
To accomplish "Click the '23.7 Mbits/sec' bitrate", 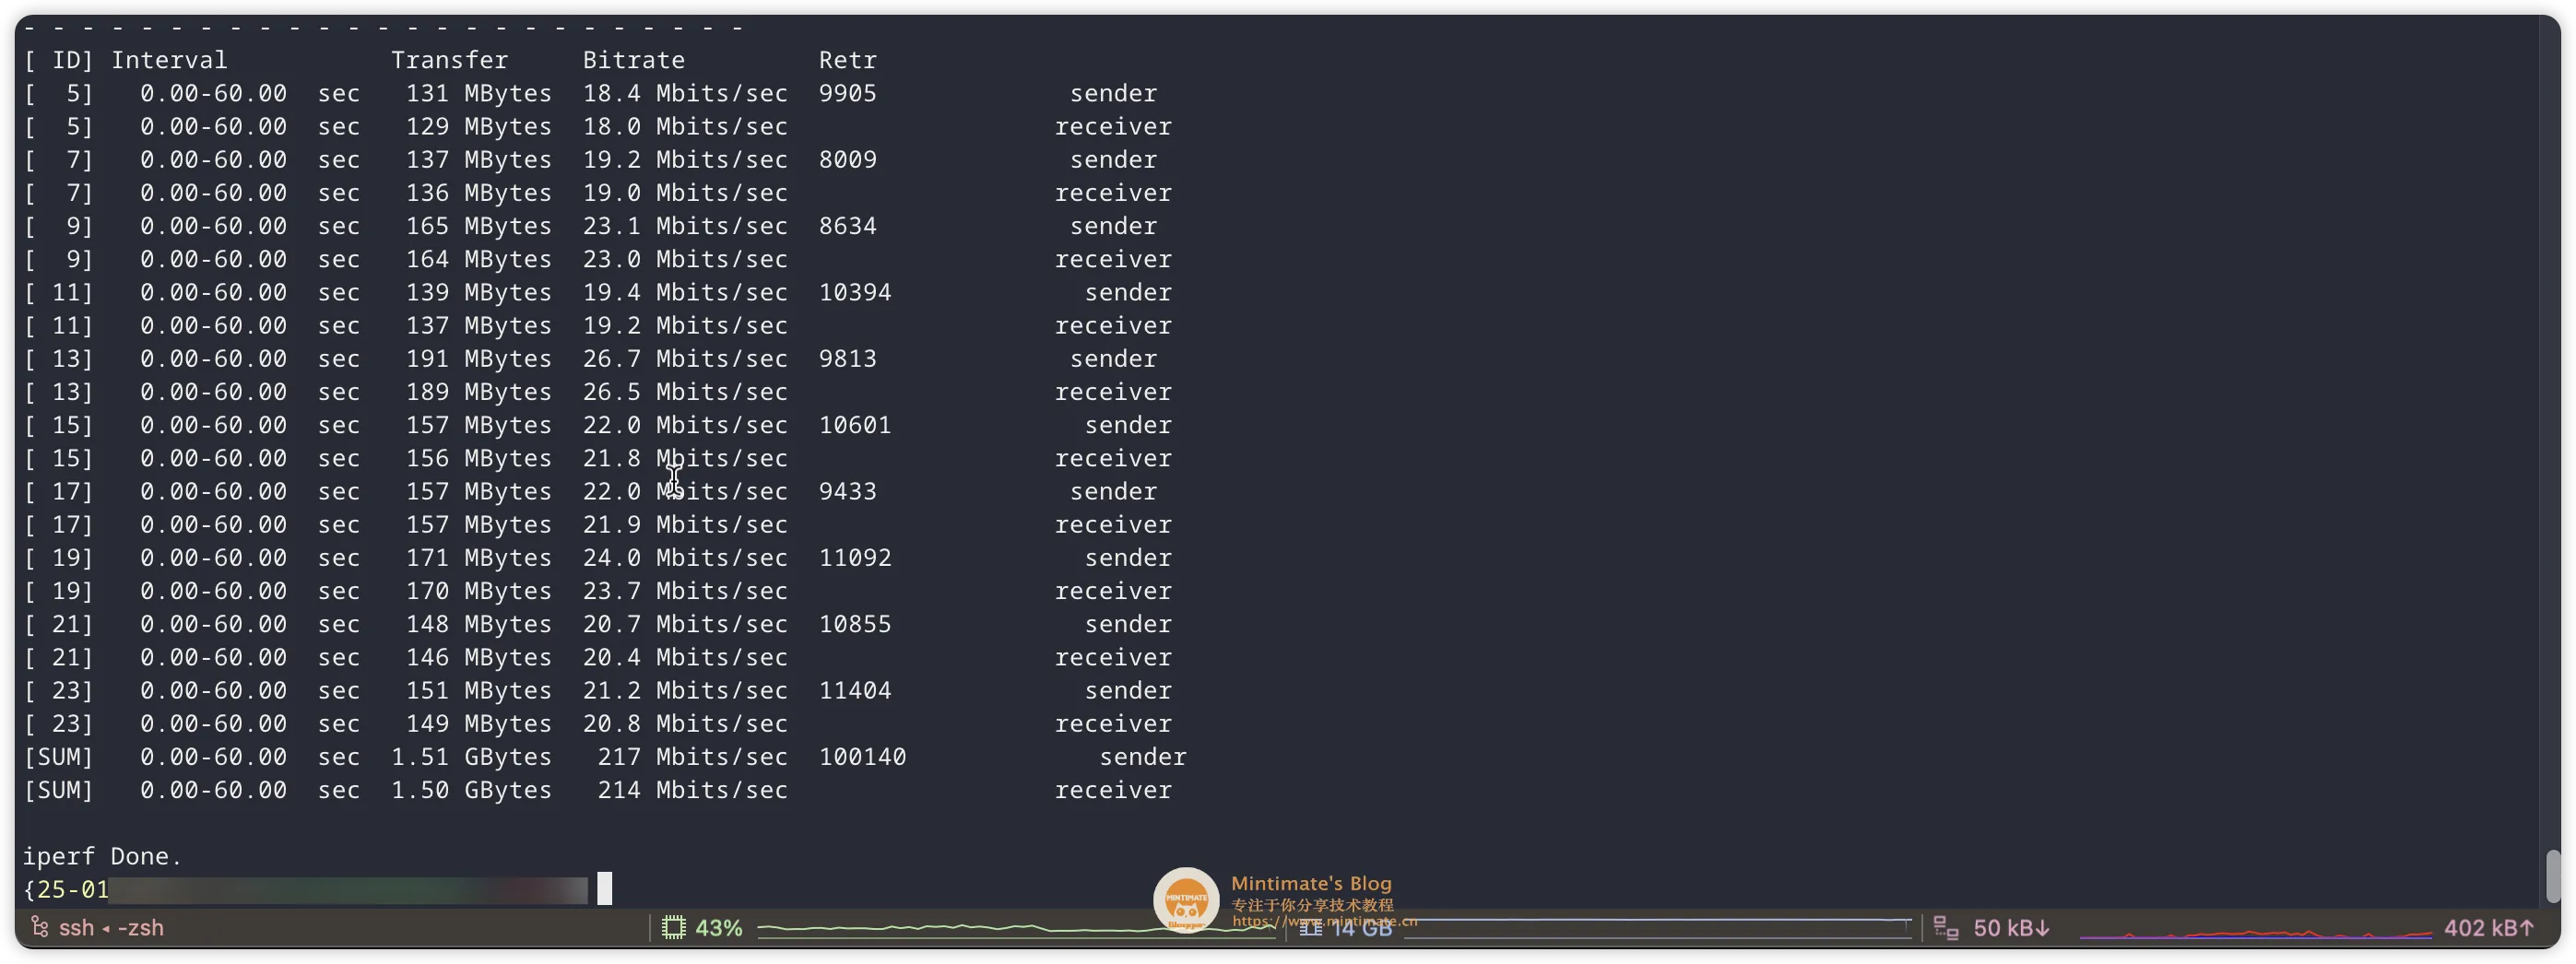I will pyautogui.click(x=685, y=591).
